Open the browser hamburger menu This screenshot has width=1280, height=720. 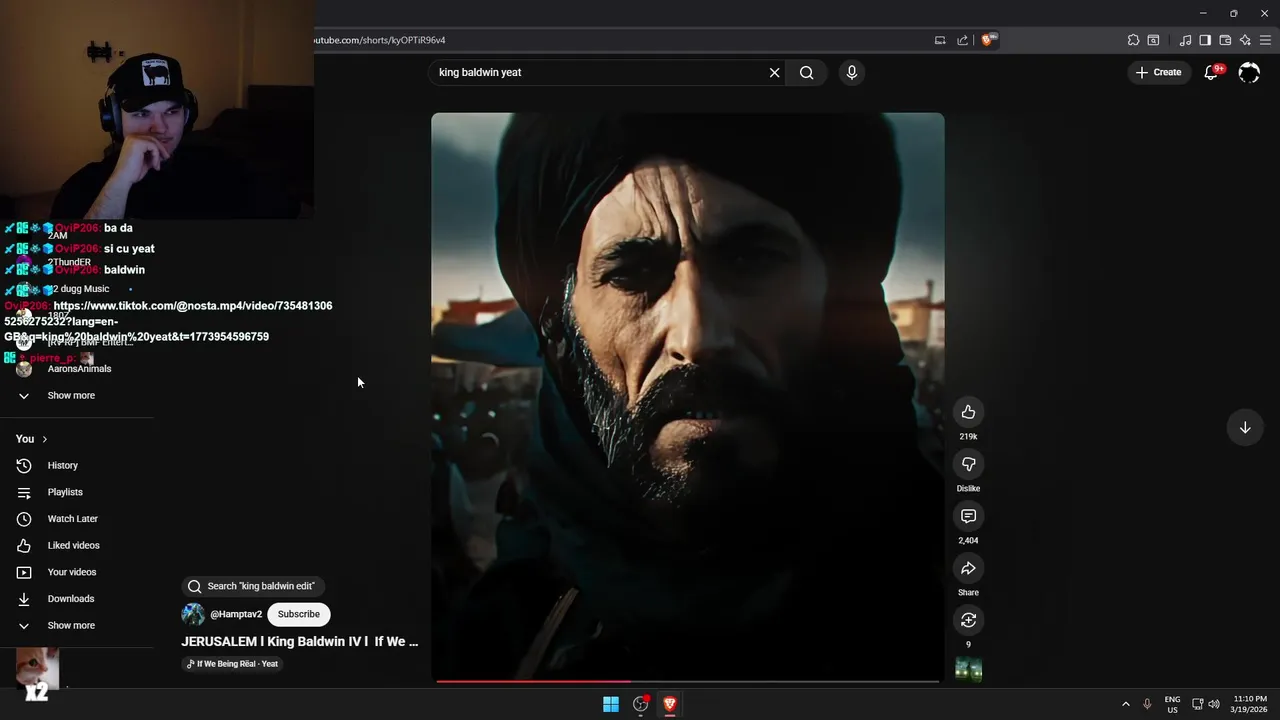tap(1264, 40)
